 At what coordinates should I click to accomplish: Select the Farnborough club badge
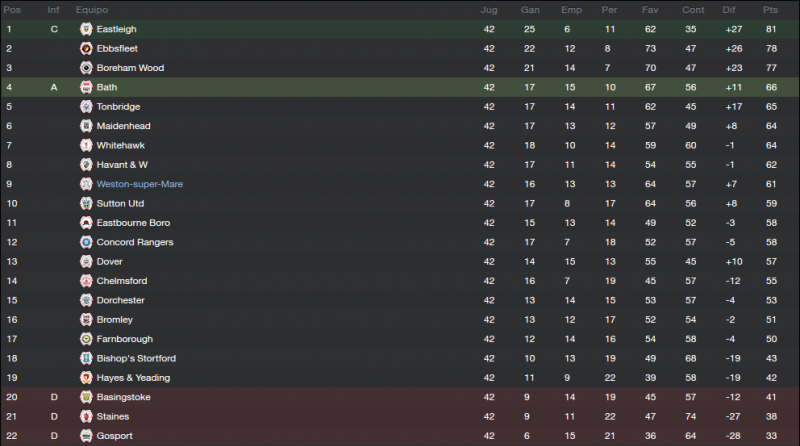tap(86, 339)
